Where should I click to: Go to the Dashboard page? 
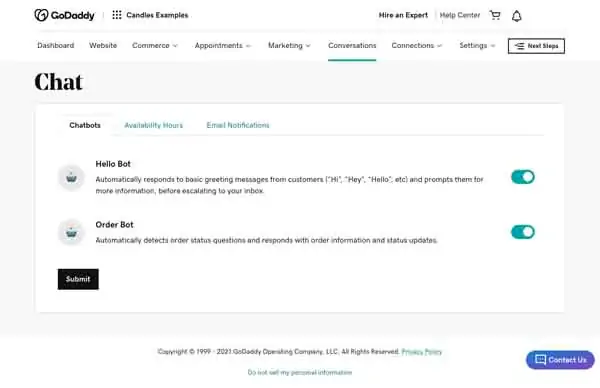click(x=55, y=46)
